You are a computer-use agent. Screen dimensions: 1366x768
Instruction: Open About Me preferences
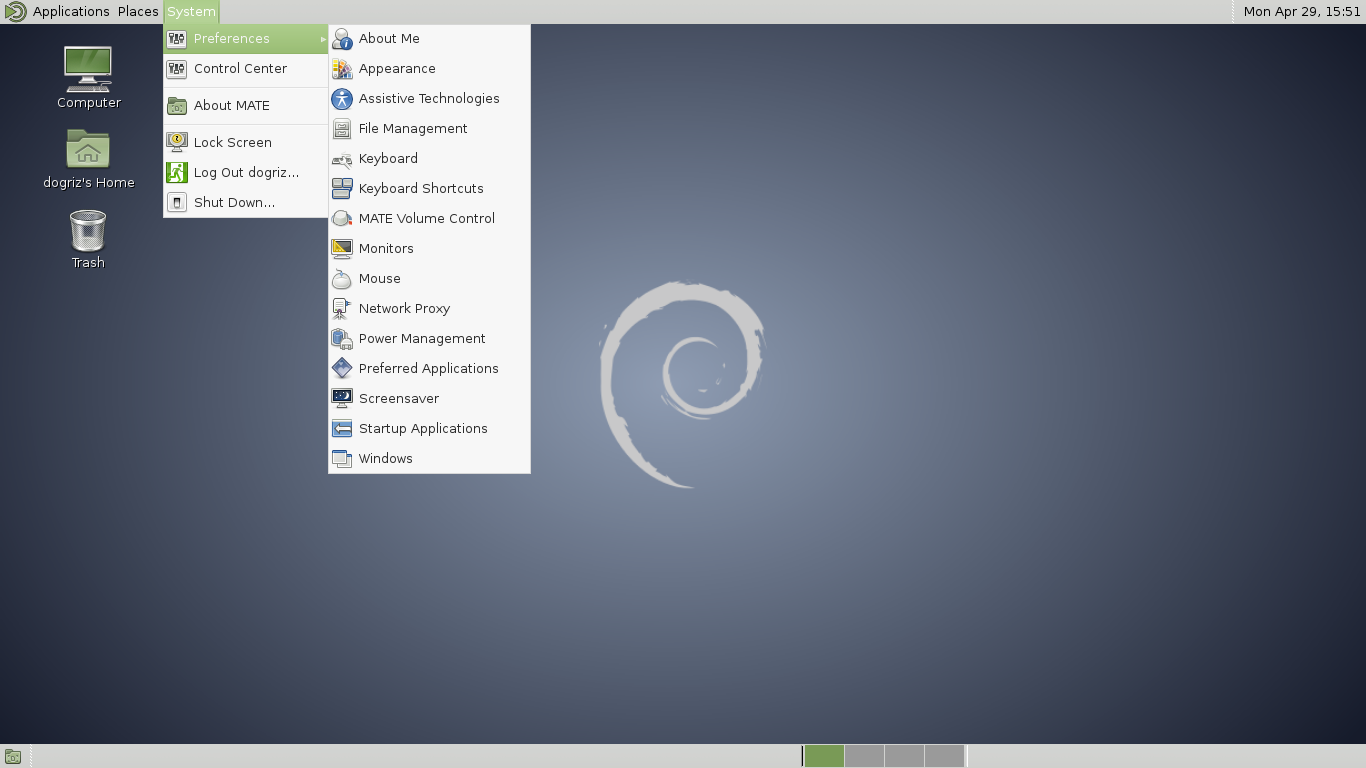[x=429, y=39]
